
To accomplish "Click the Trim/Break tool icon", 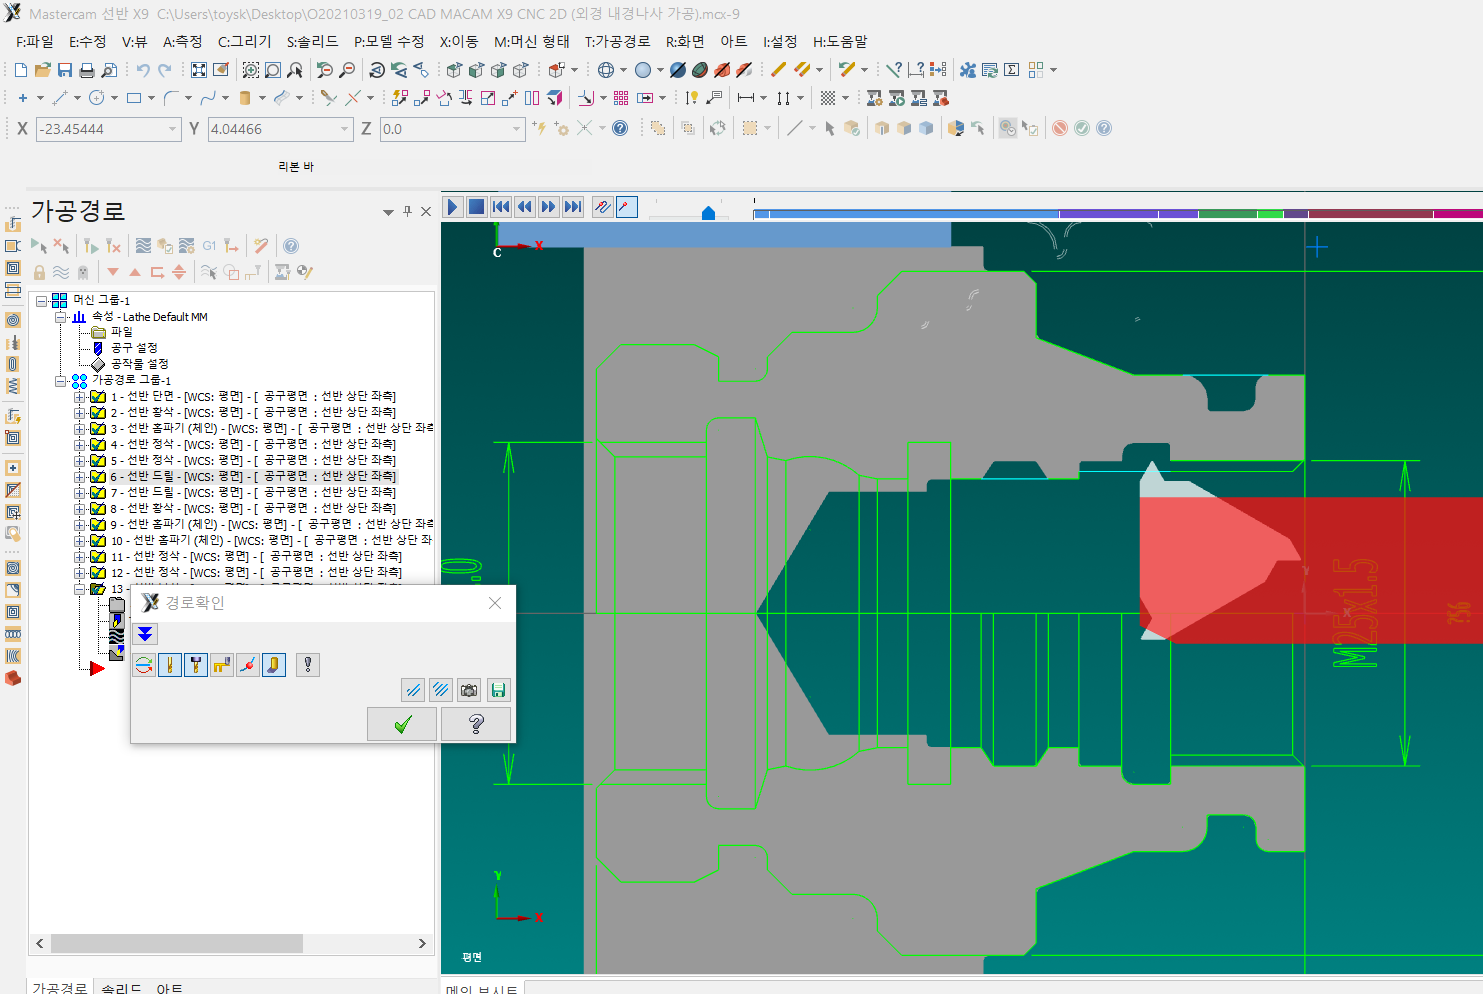I will click(329, 98).
